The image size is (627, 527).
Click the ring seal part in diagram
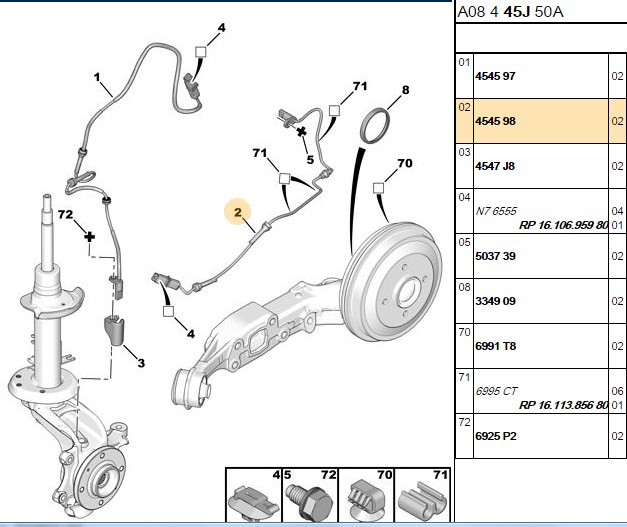tap(375, 125)
